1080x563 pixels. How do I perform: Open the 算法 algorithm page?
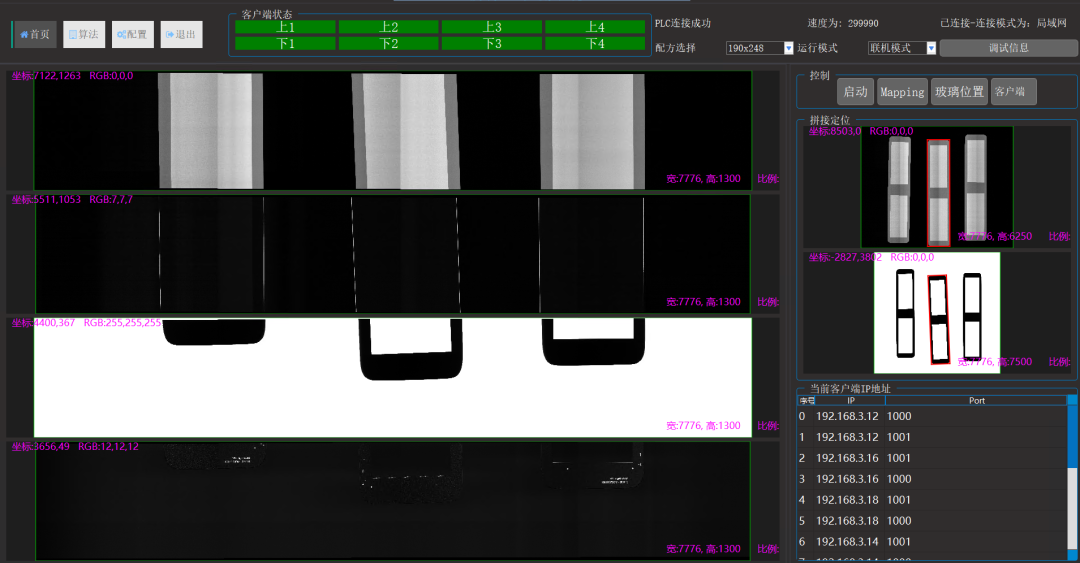coord(84,34)
